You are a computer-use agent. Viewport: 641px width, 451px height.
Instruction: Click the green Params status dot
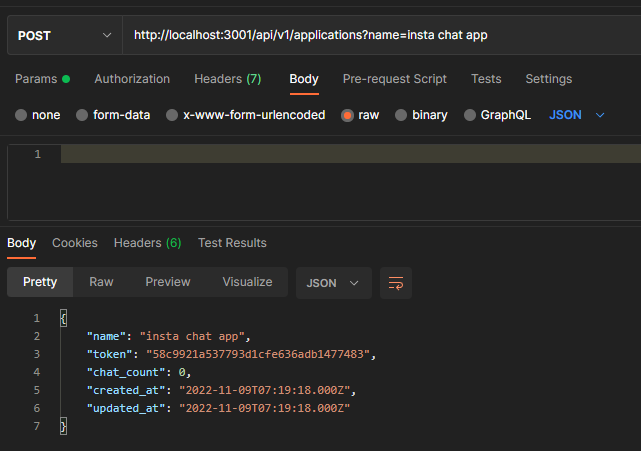[x=66, y=79]
